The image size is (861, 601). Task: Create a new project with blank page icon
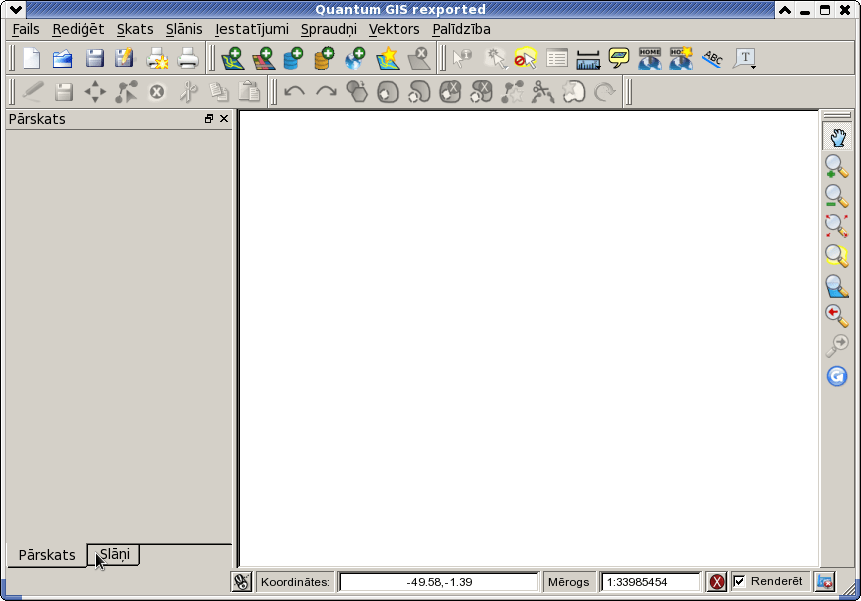click(32, 58)
